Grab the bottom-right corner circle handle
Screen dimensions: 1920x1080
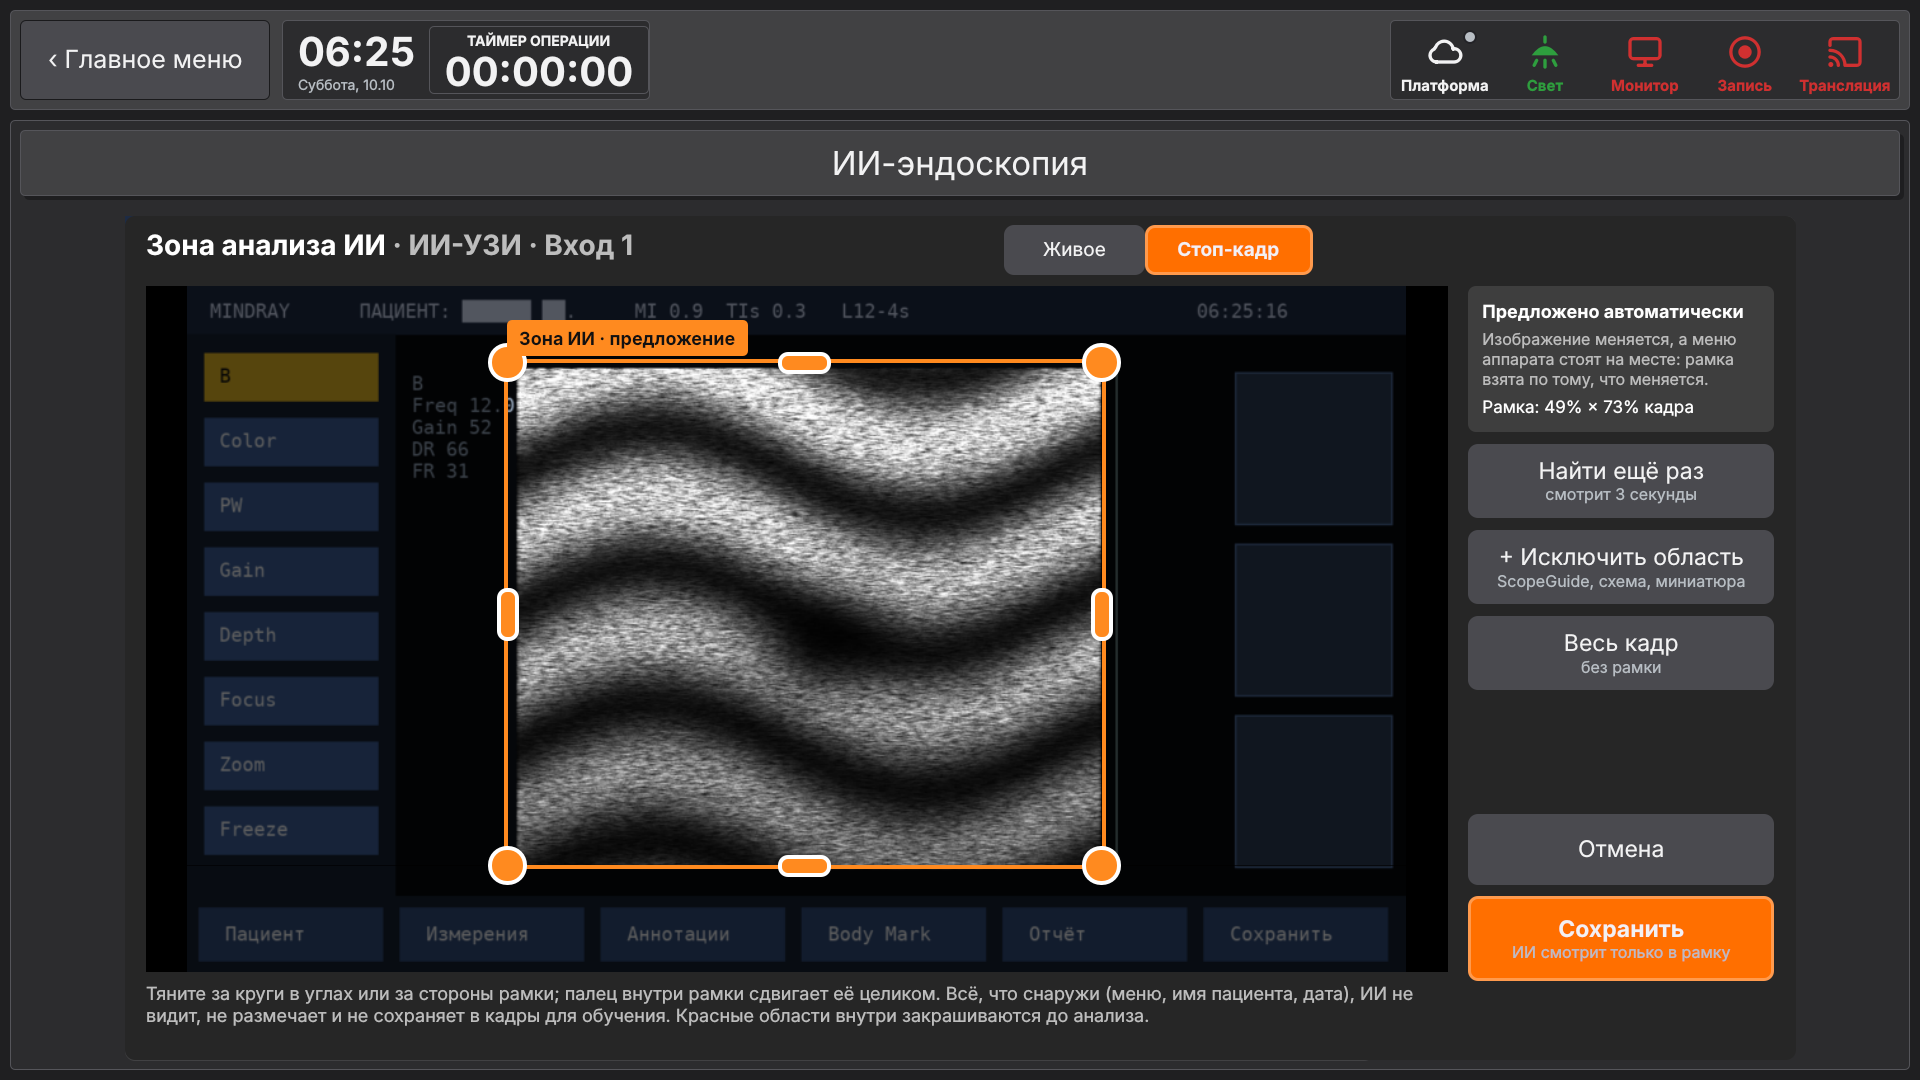coord(1101,865)
